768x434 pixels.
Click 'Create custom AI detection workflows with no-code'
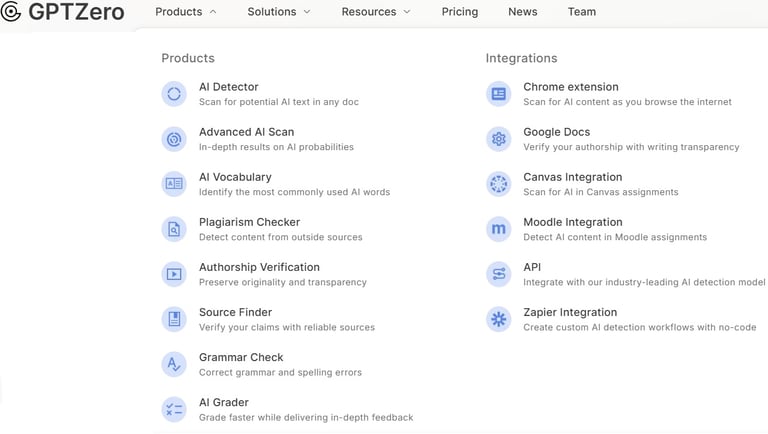640,327
